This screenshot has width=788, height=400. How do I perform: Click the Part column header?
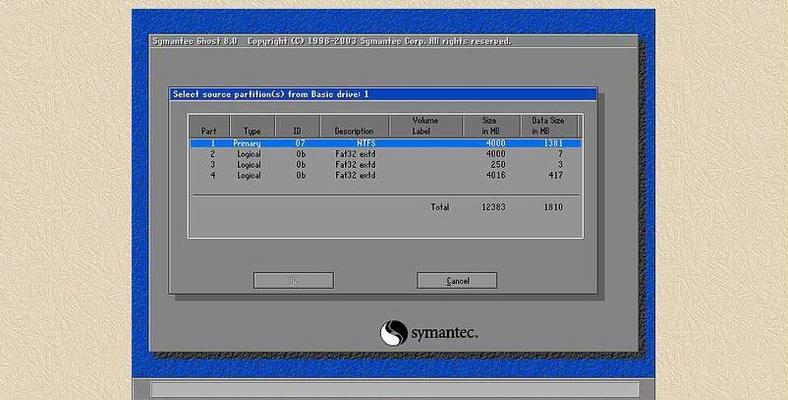pyautogui.click(x=209, y=126)
